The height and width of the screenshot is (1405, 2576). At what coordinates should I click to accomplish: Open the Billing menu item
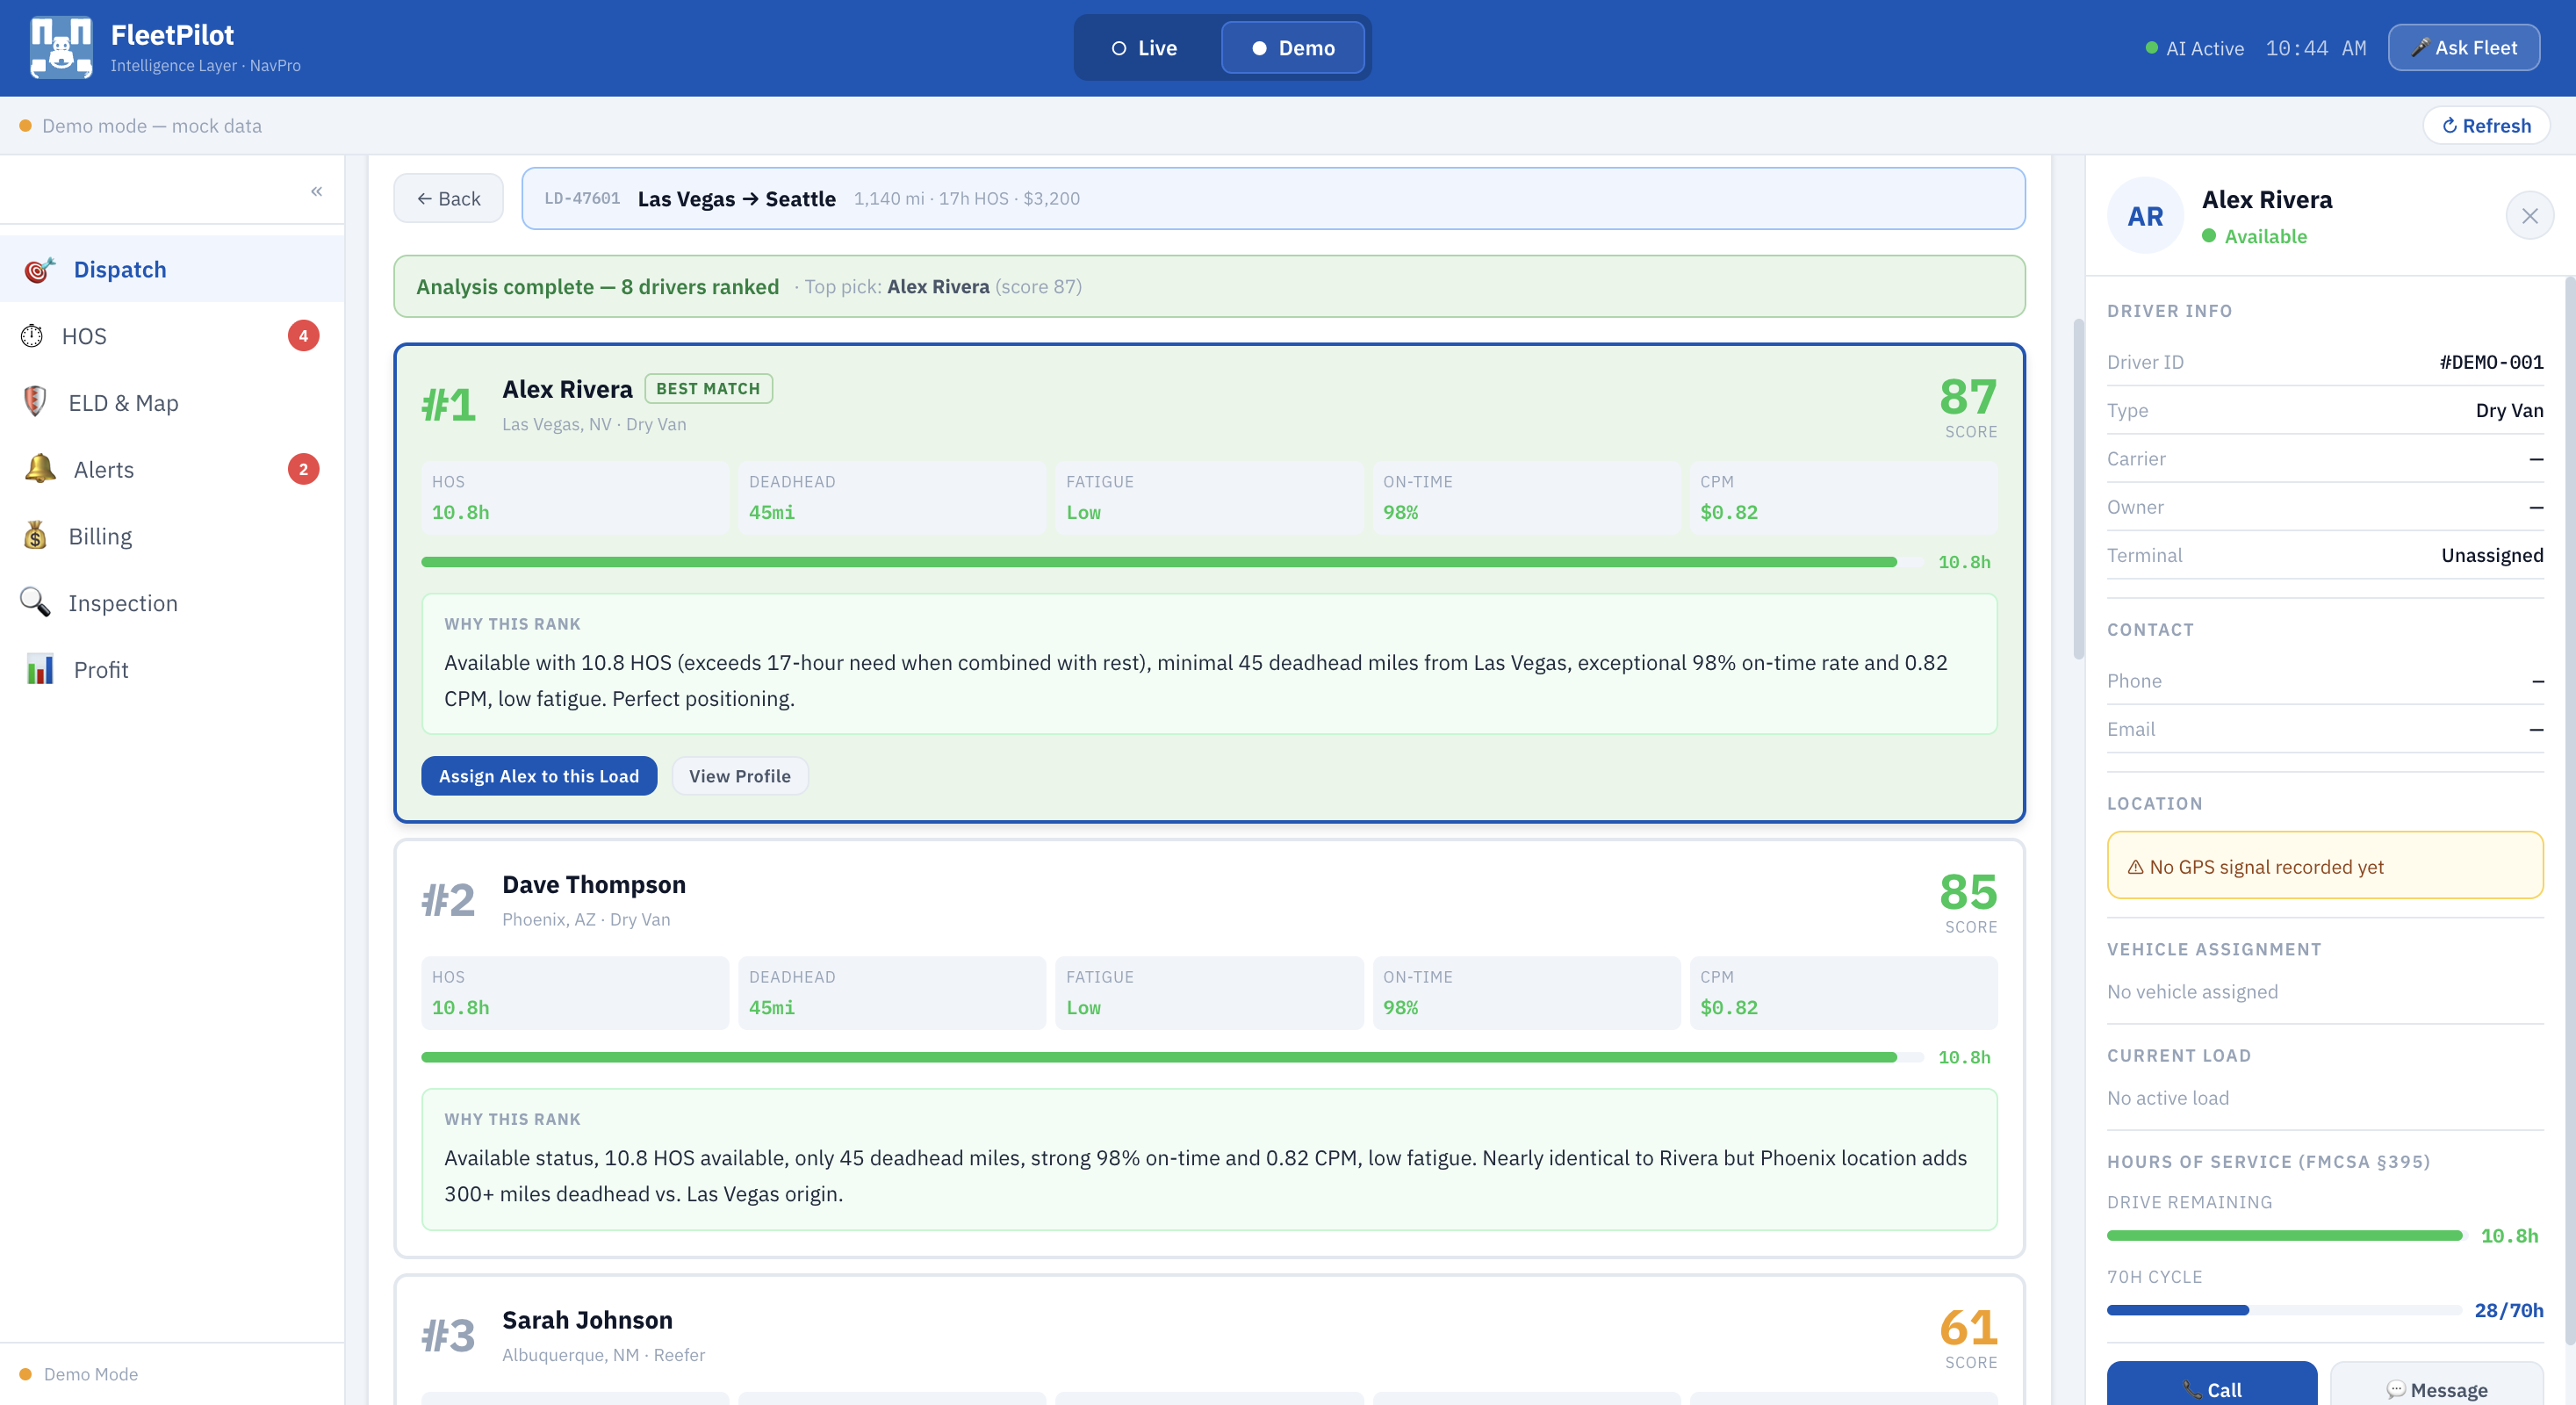click(x=100, y=536)
